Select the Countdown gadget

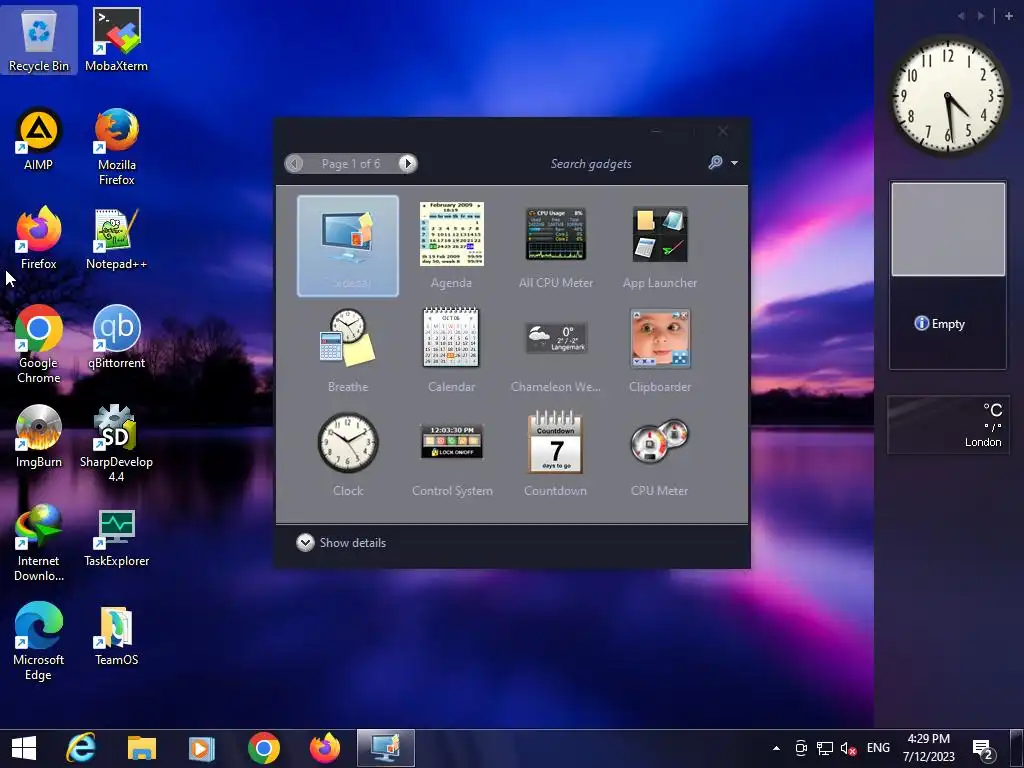pos(556,453)
